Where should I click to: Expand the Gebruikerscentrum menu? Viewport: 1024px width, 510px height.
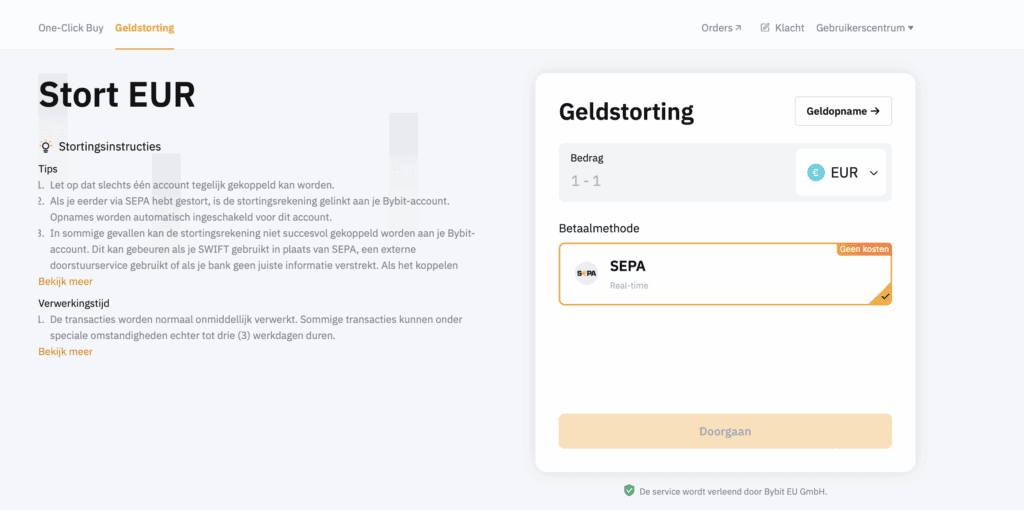tap(864, 28)
